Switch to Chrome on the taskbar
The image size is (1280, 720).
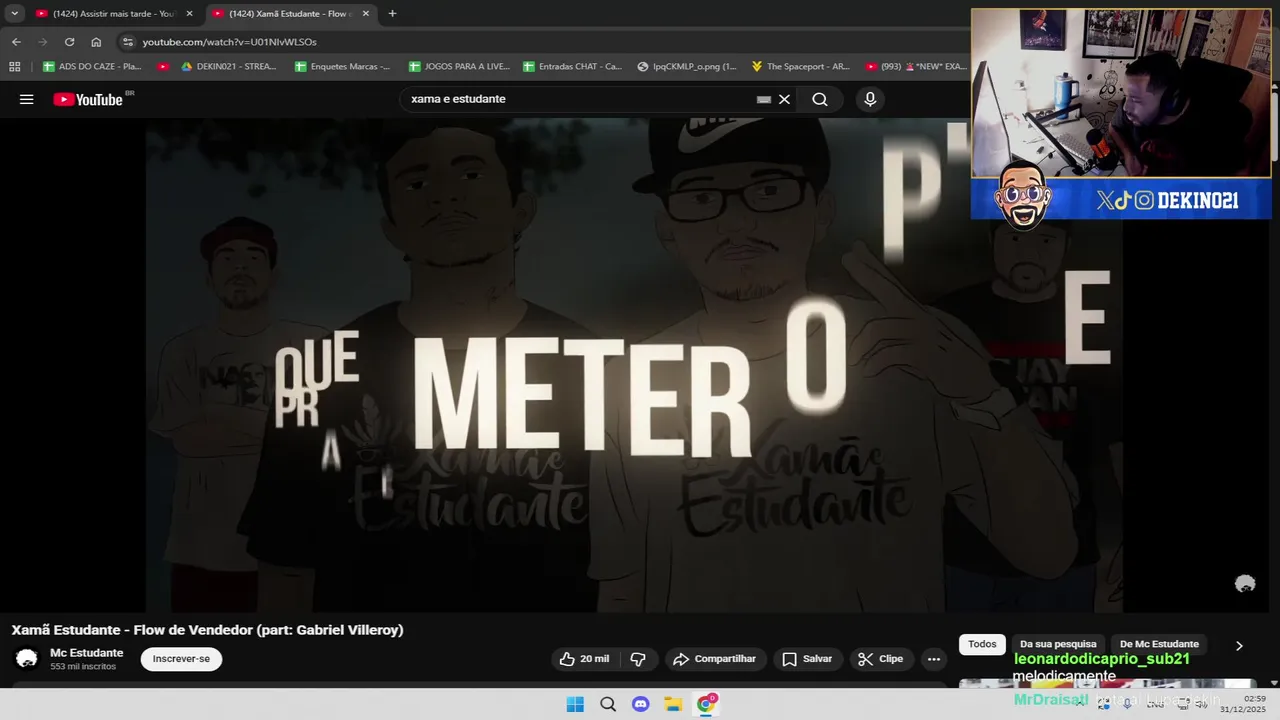tap(706, 704)
